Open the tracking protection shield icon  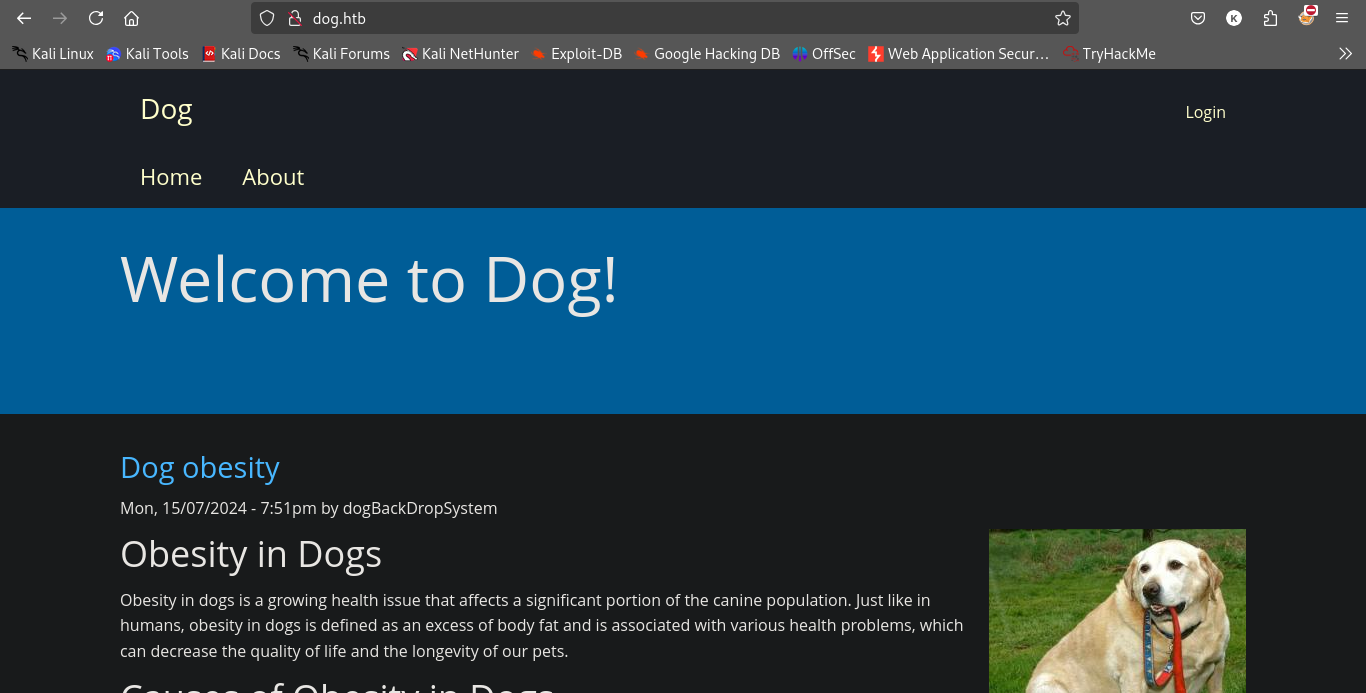click(267, 18)
